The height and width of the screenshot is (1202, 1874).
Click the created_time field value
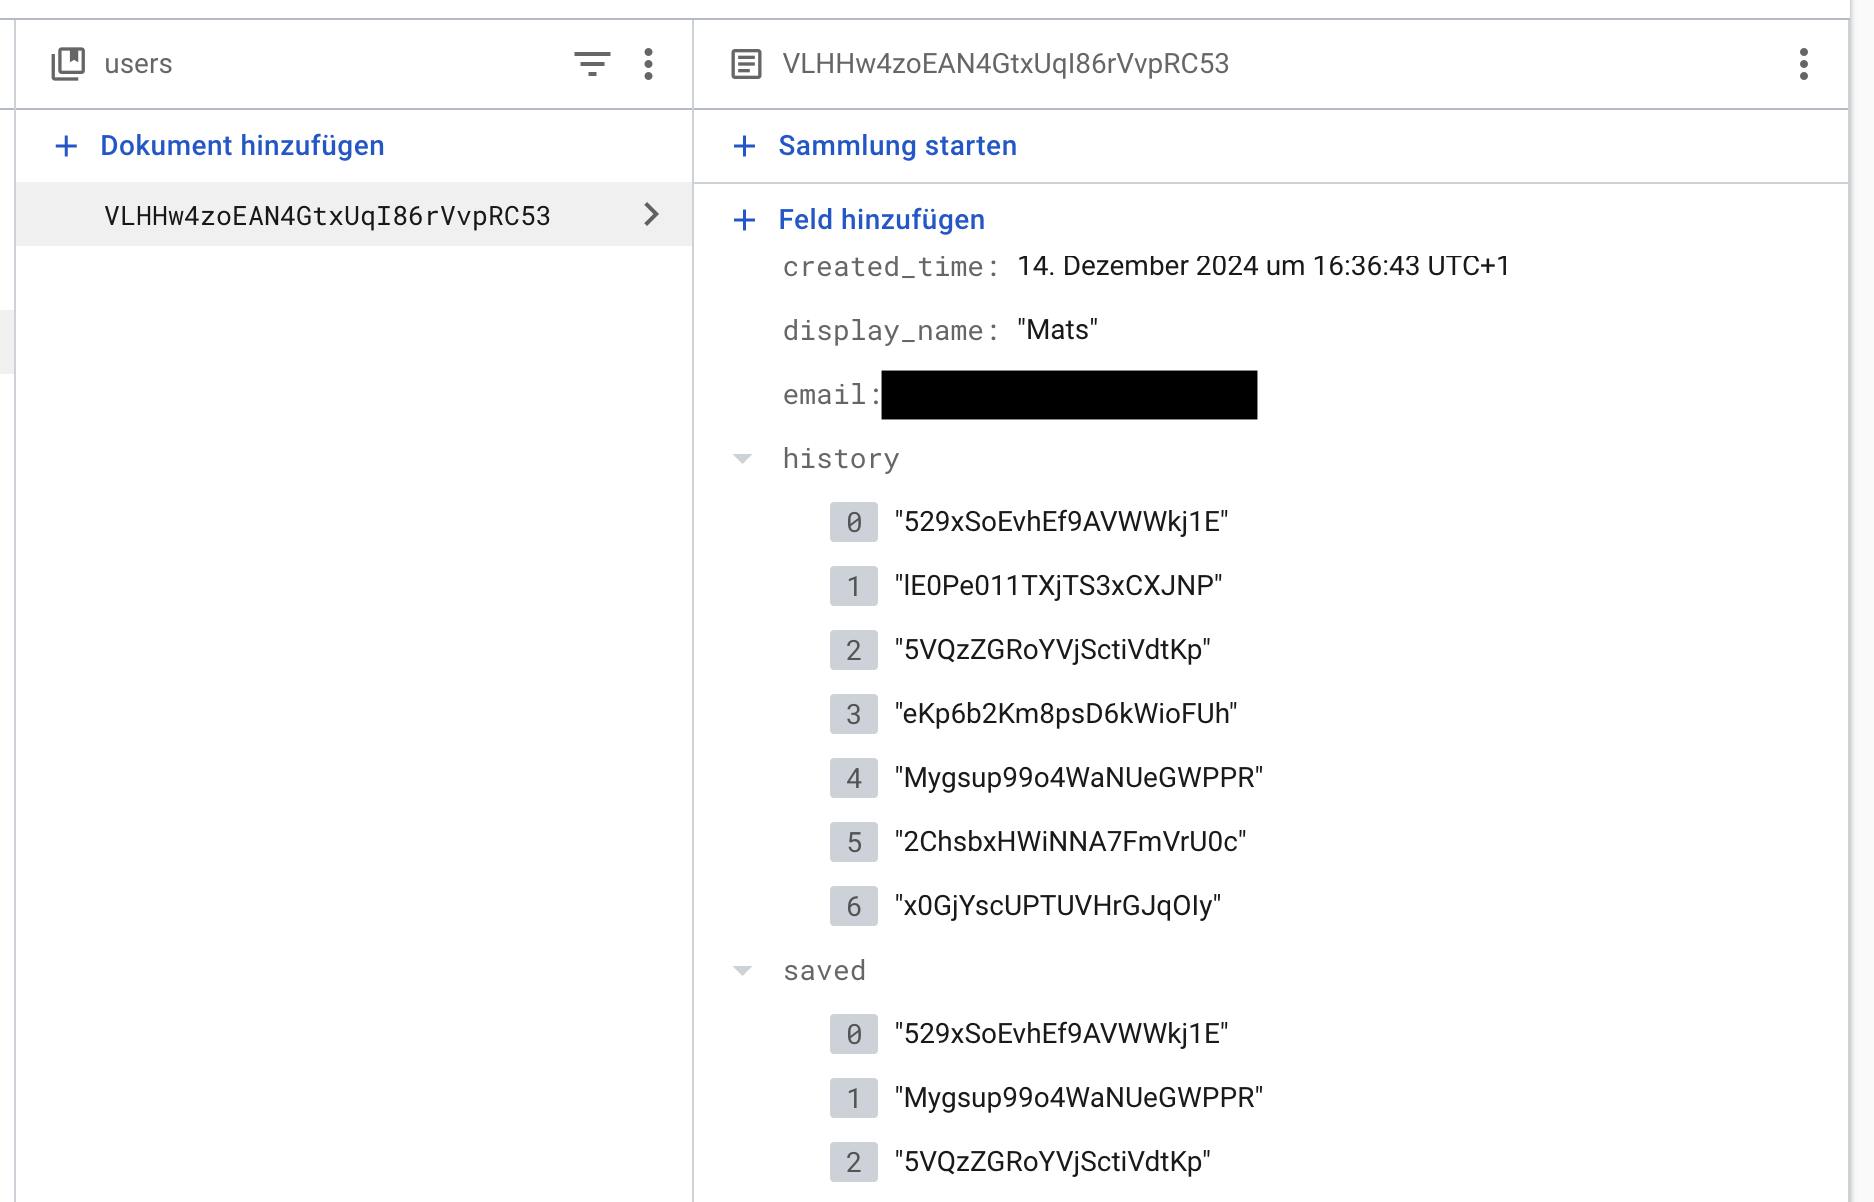tap(1262, 266)
